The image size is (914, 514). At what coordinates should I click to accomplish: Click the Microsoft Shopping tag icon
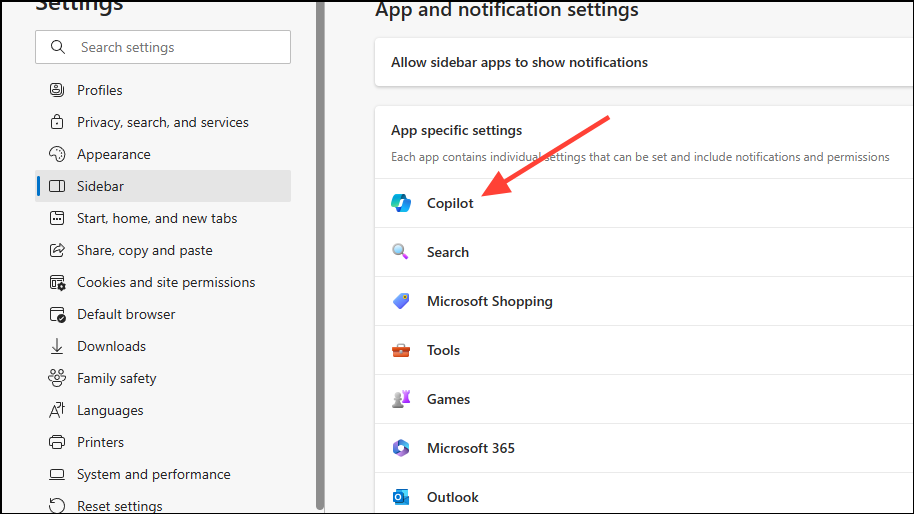pyautogui.click(x=401, y=301)
